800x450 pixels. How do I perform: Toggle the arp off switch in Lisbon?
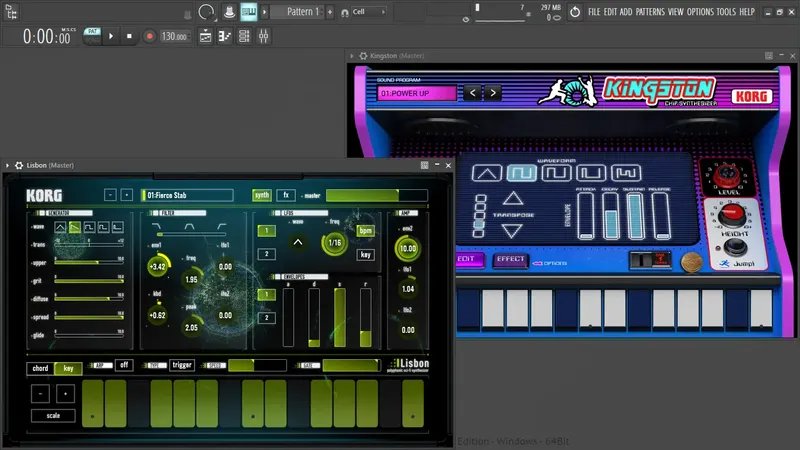124,365
